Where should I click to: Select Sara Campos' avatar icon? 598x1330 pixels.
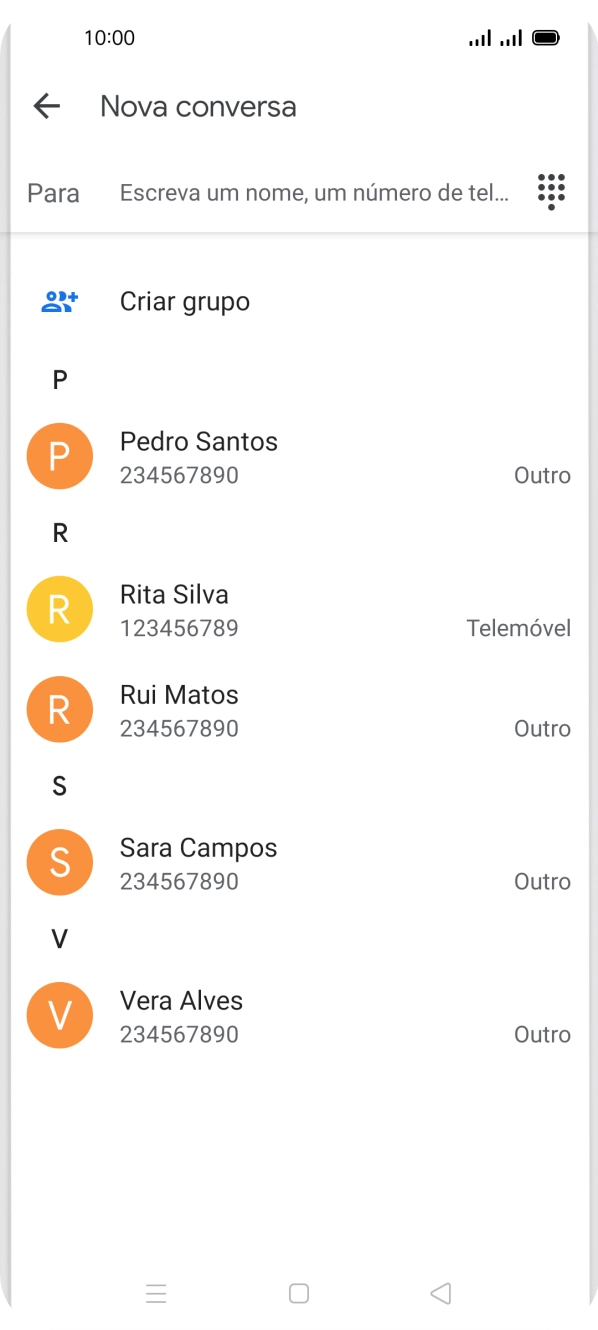click(x=59, y=862)
